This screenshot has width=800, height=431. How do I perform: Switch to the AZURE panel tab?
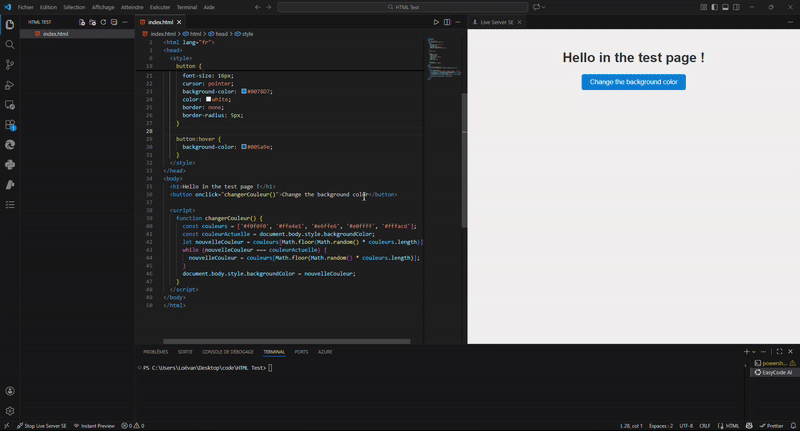325,352
